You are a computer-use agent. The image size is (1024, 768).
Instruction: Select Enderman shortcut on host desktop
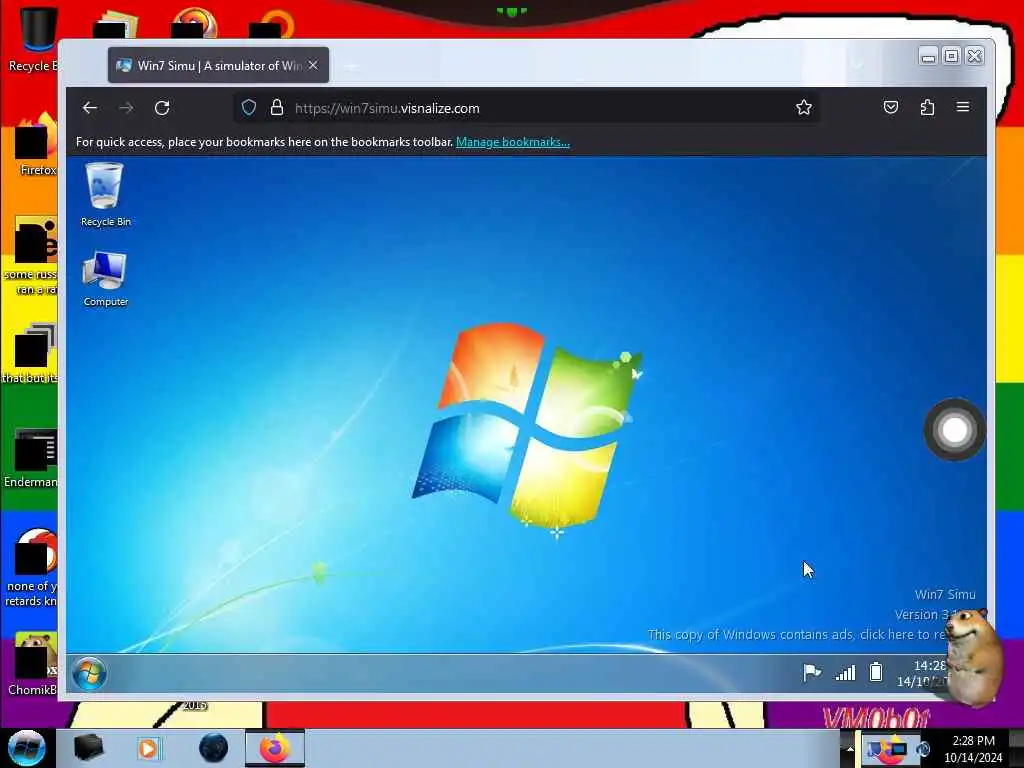point(31,458)
